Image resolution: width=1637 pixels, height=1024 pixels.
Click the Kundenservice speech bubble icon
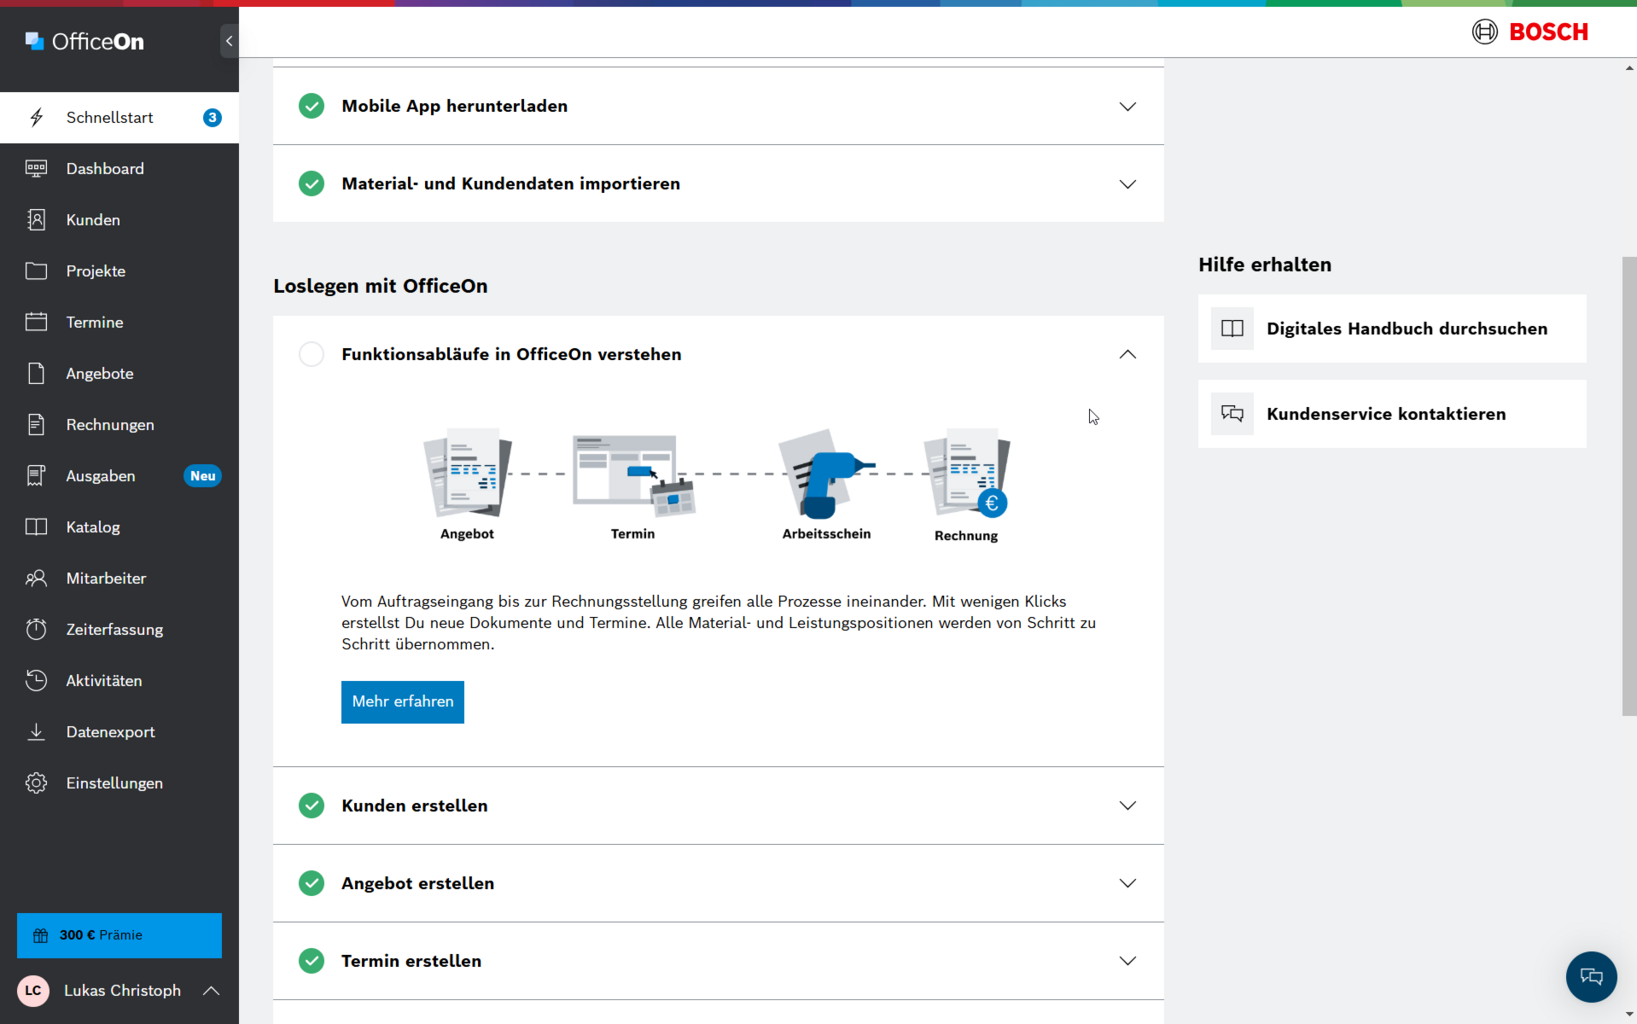[1232, 414]
